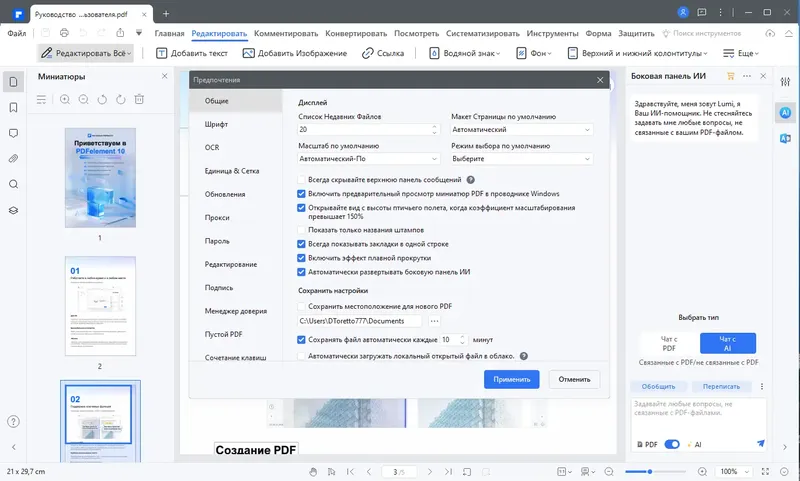
Task: Open the Конвертировать ribbon tab
Action: pos(356,33)
